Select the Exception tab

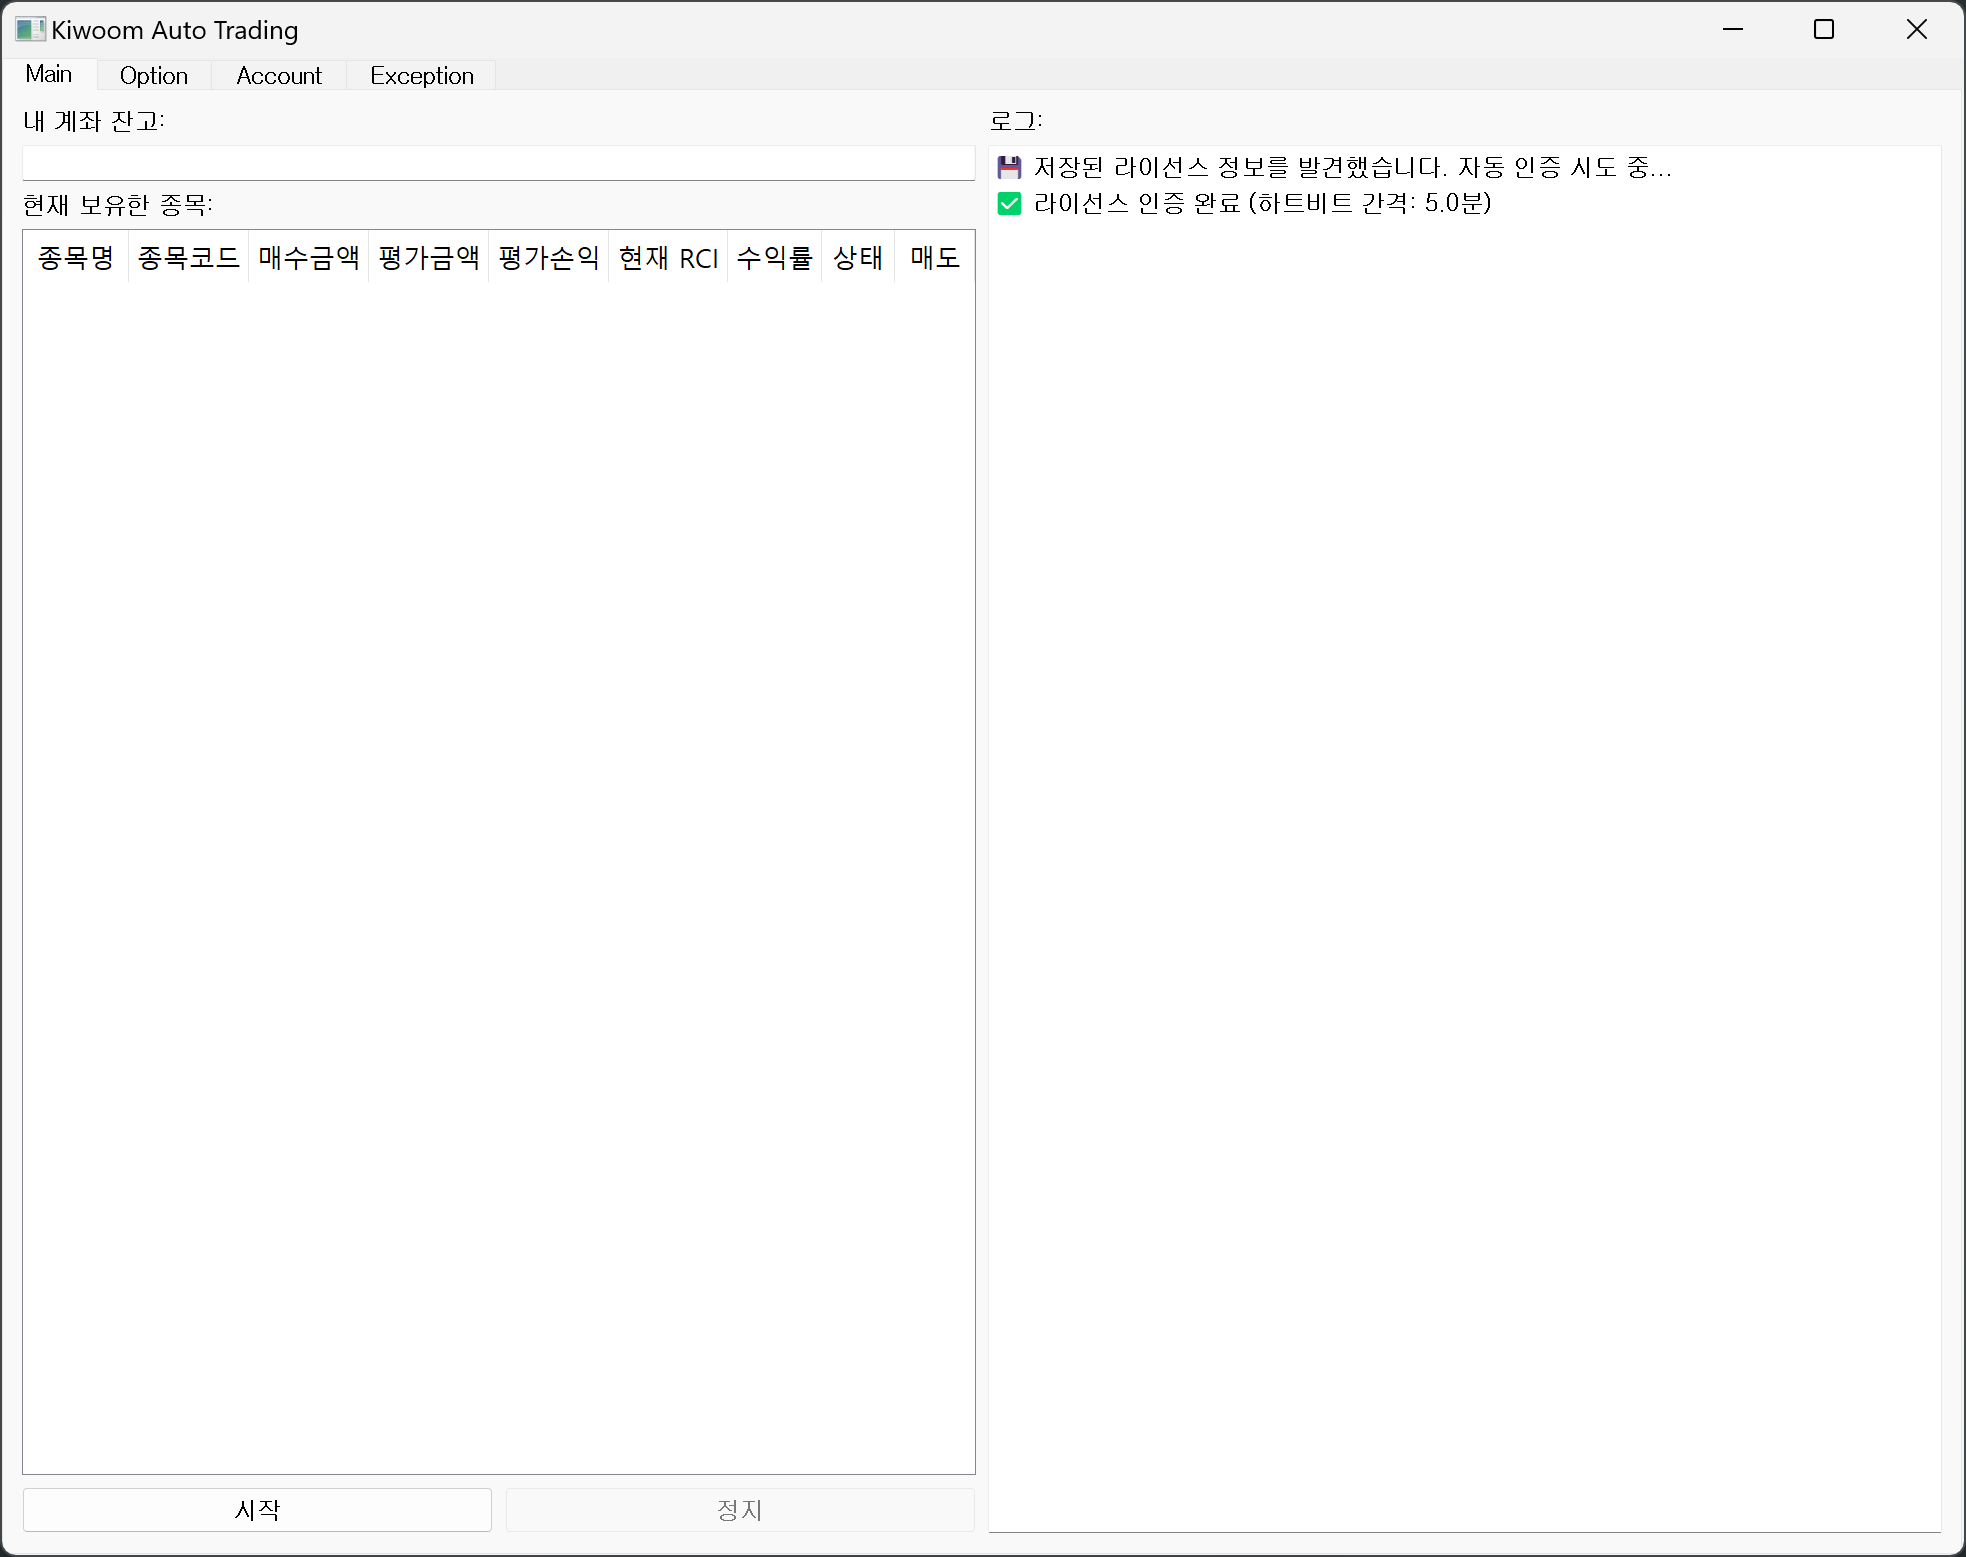tap(421, 76)
